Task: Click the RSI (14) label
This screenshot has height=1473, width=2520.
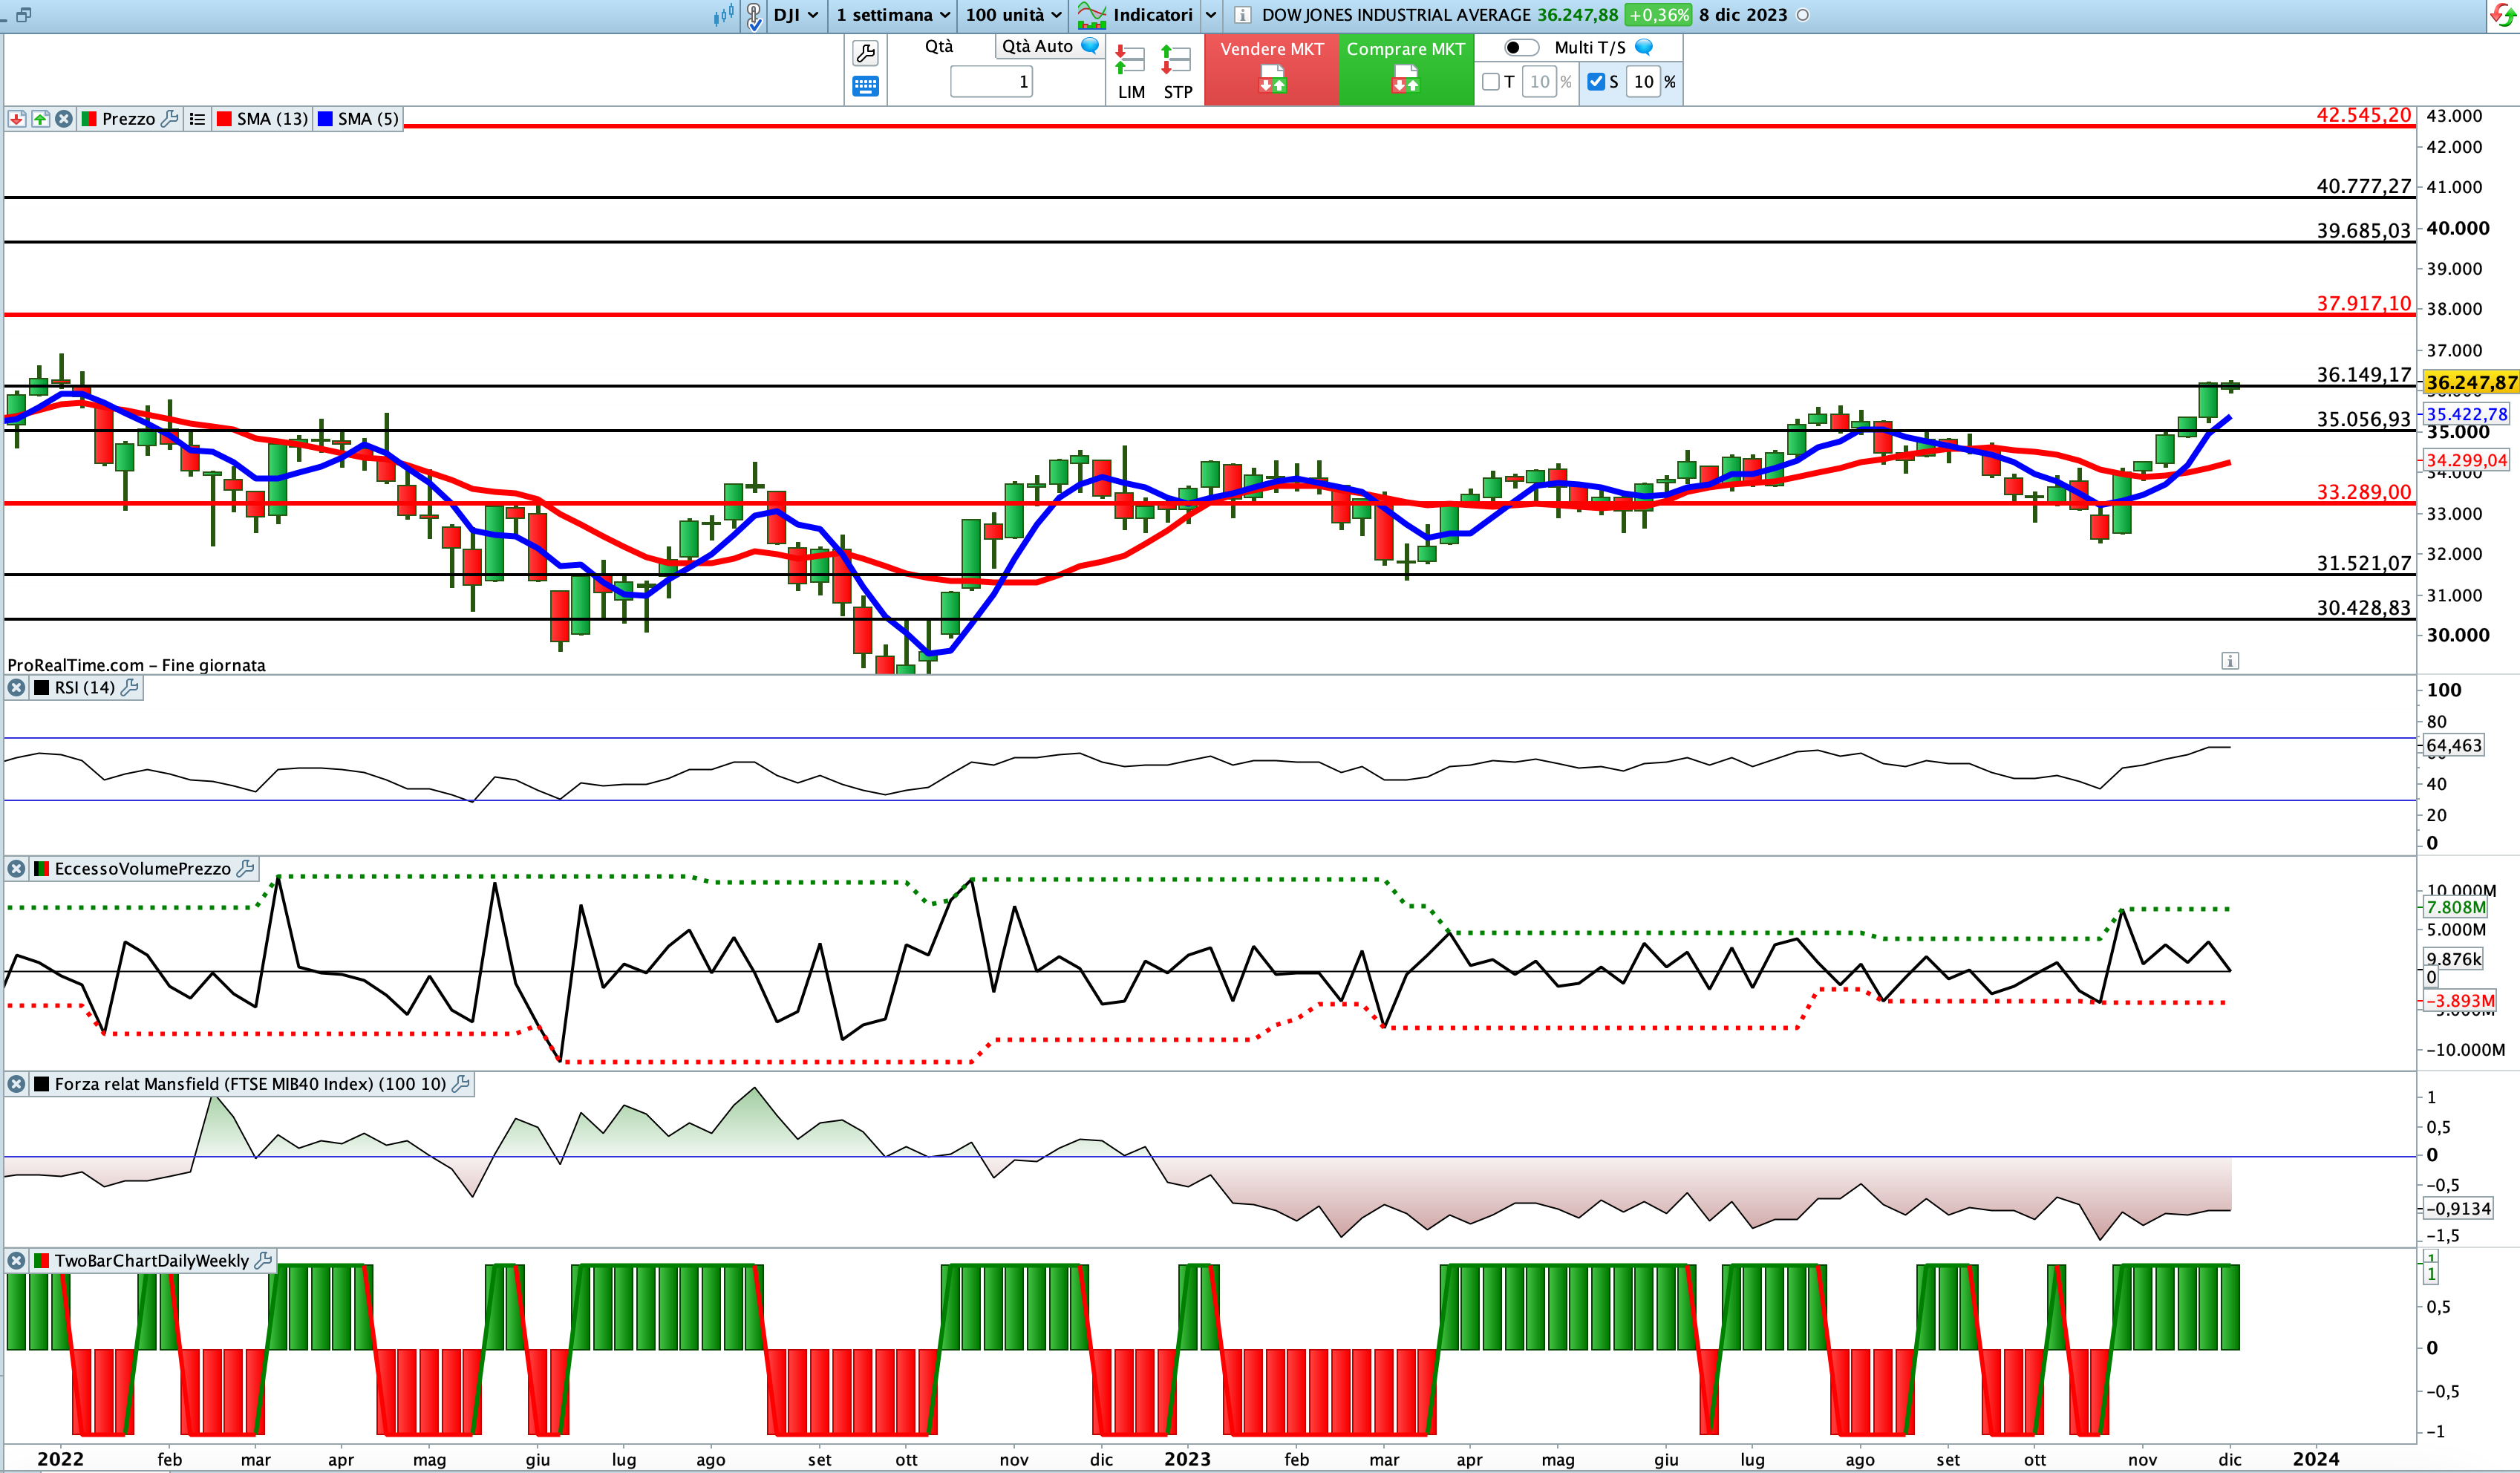Action: (x=85, y=688)
